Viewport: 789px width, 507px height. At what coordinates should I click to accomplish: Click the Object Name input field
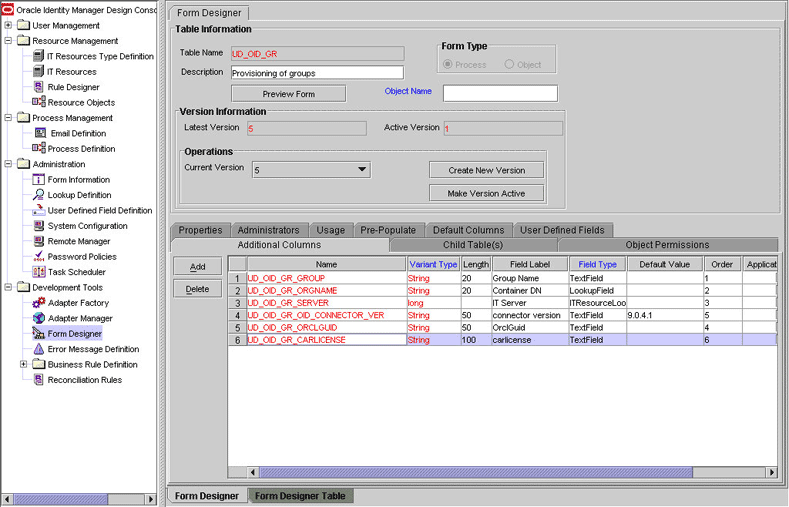coord(500,93)
